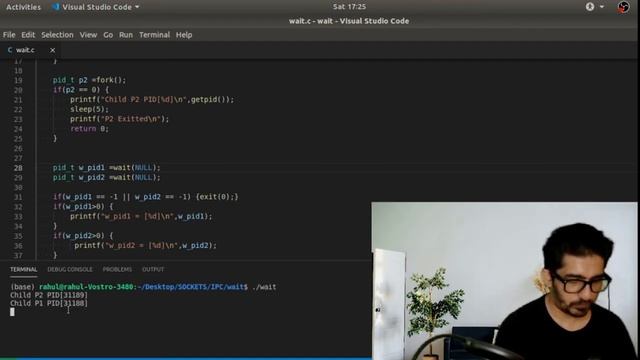
Task: Switch to the OUTPUT panel tab
Action: tap(153, 269)
